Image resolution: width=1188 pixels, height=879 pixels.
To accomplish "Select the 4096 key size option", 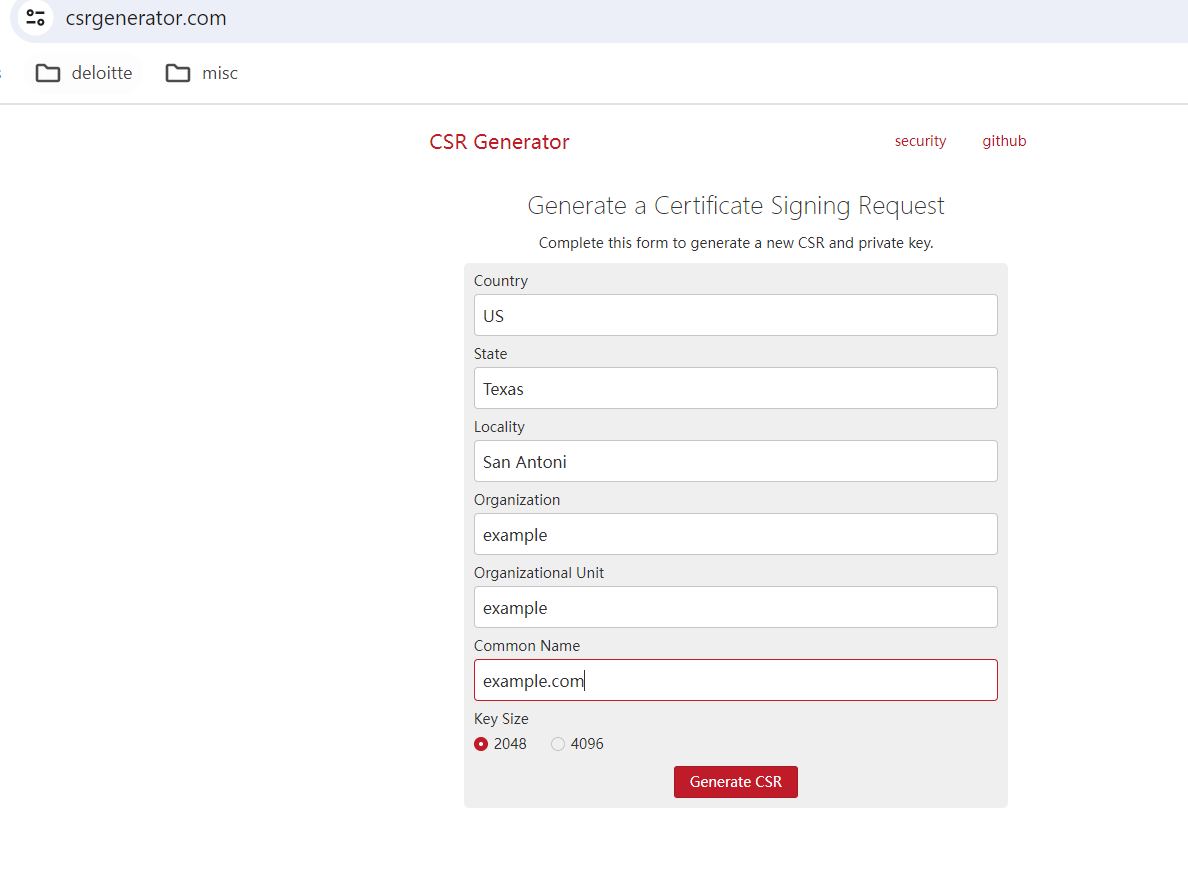I will coord(557,744).
